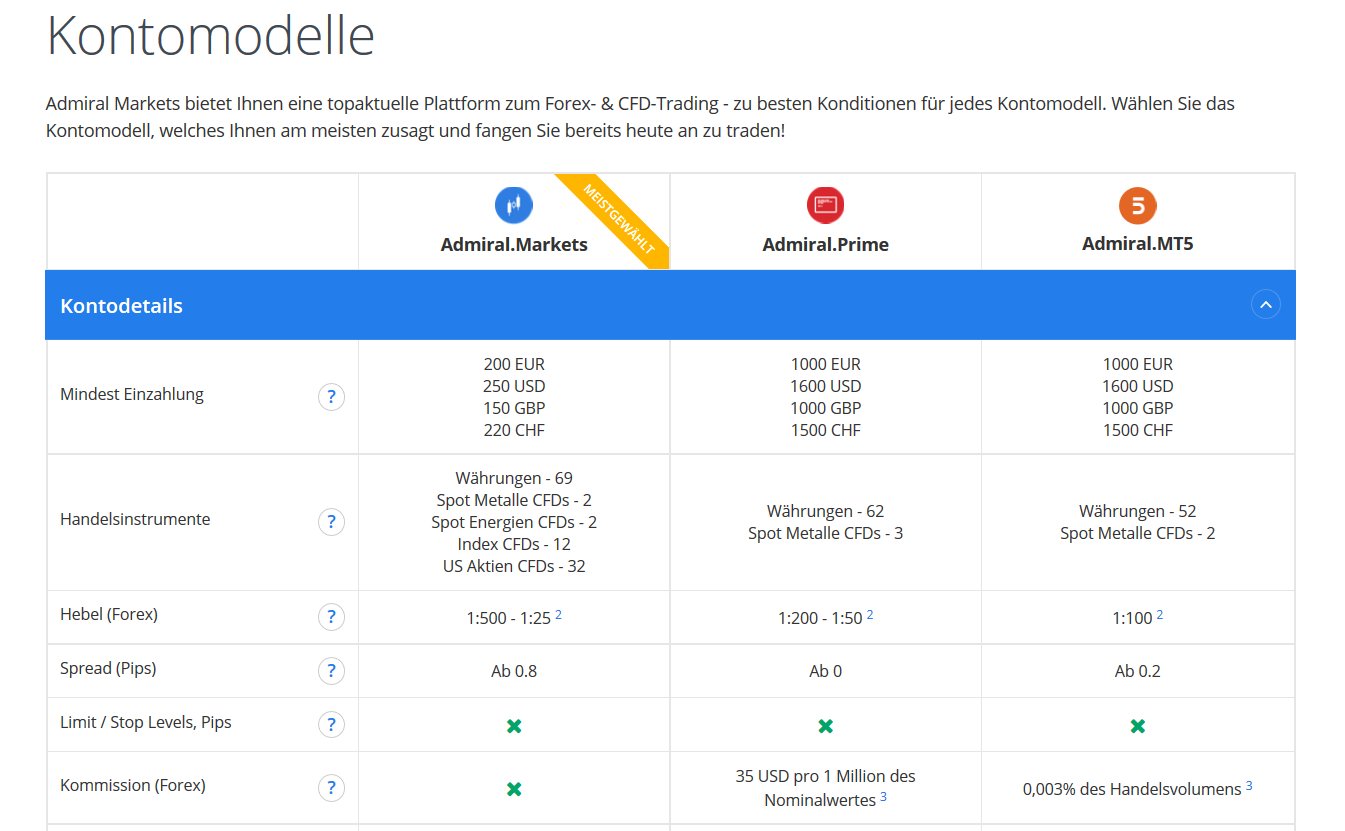Click '150 GBP' minimum deposit value
Viewport: 1345px width, 831px height.
tap(514, 408)
